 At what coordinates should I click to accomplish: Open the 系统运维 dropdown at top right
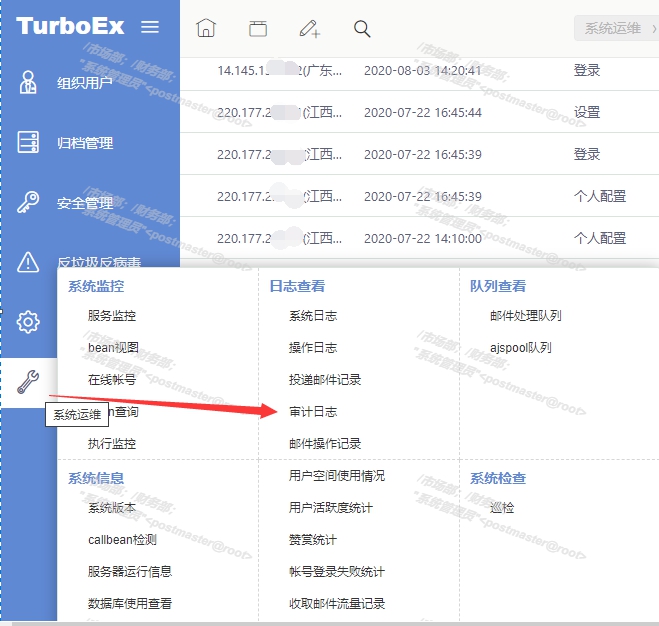(616, 29)
